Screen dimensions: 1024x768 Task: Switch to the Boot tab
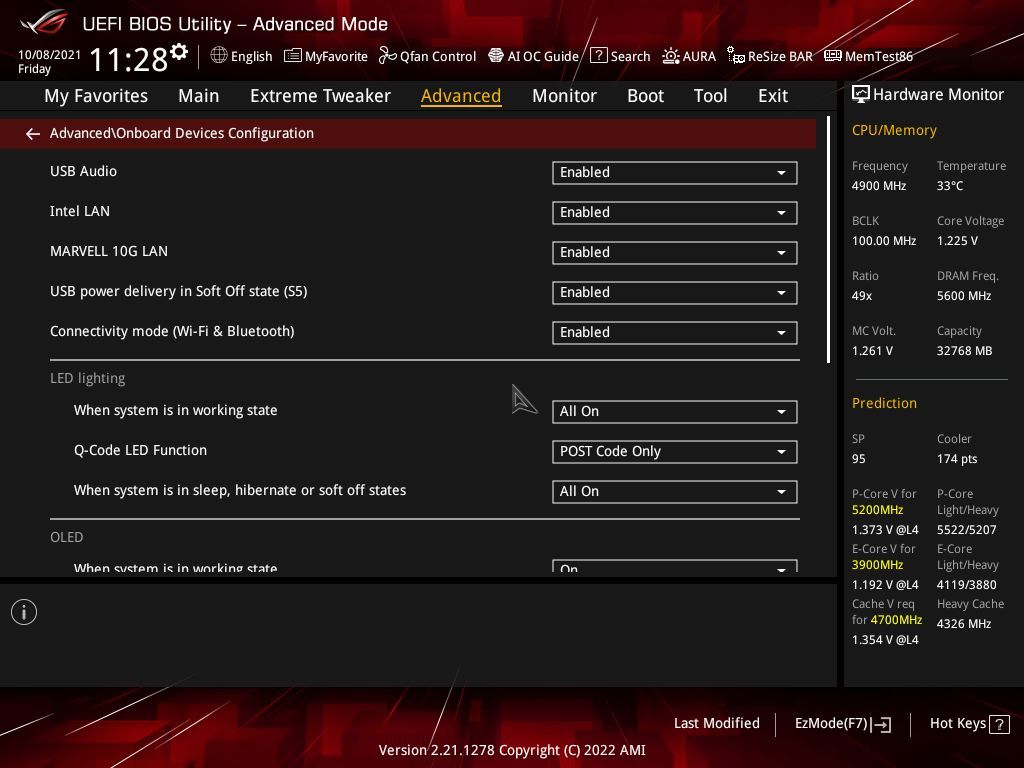645,96
